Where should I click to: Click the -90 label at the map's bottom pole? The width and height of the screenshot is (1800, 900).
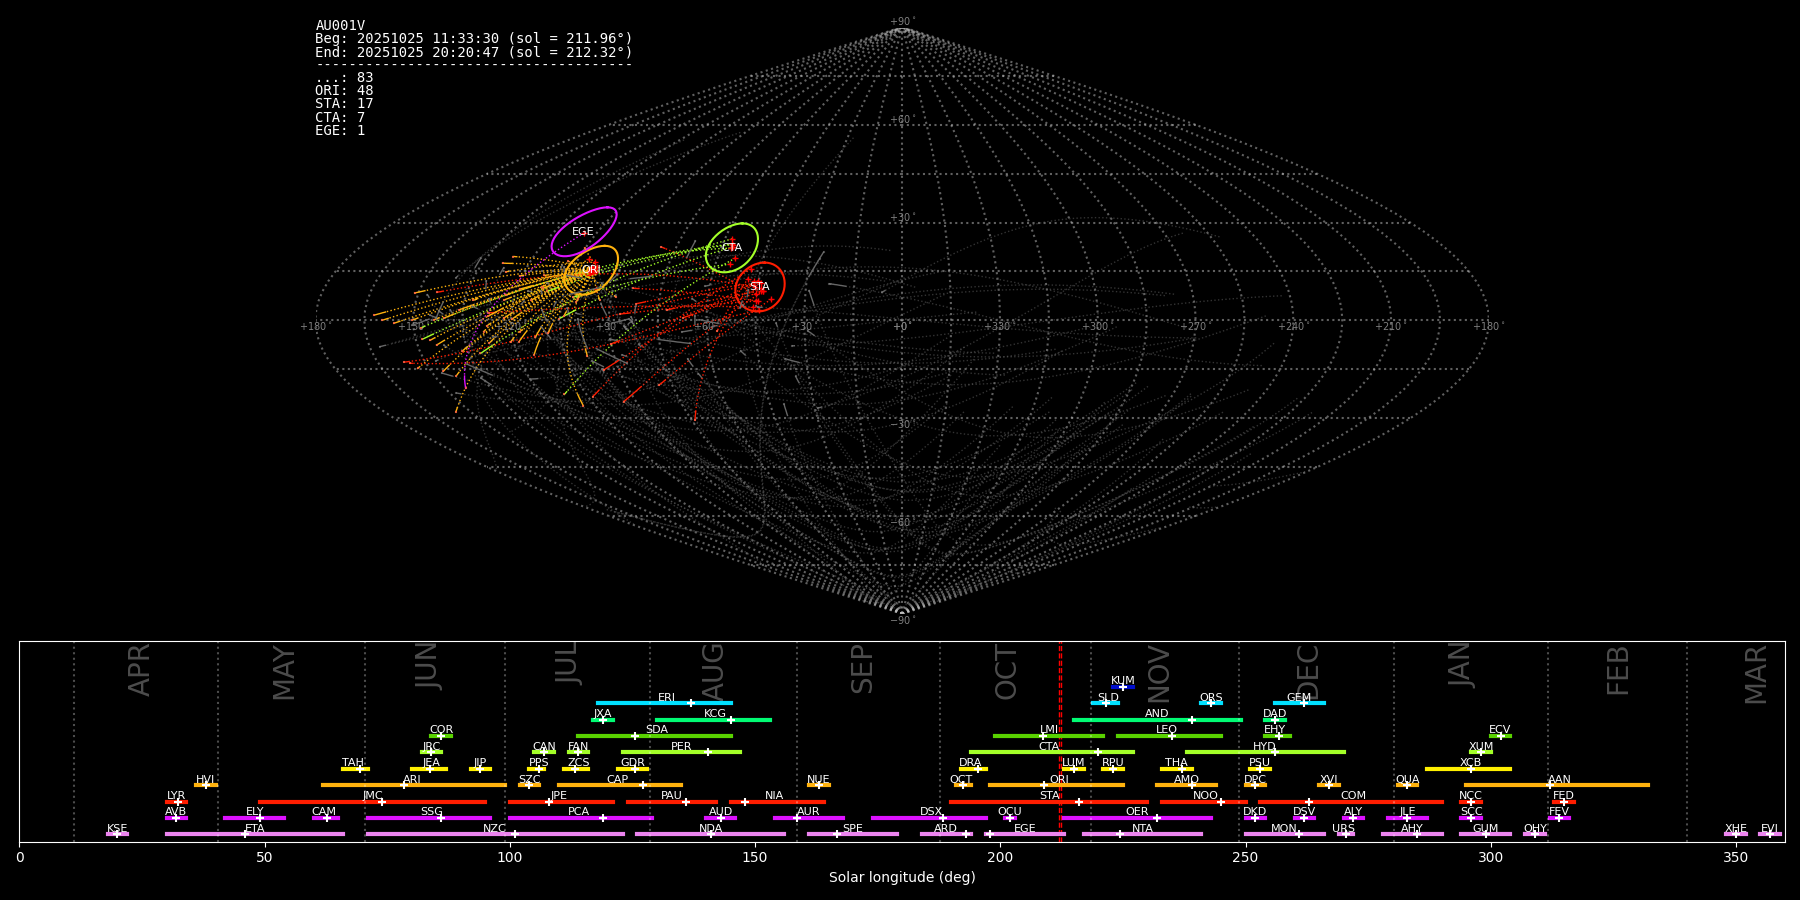click(901, 621)
